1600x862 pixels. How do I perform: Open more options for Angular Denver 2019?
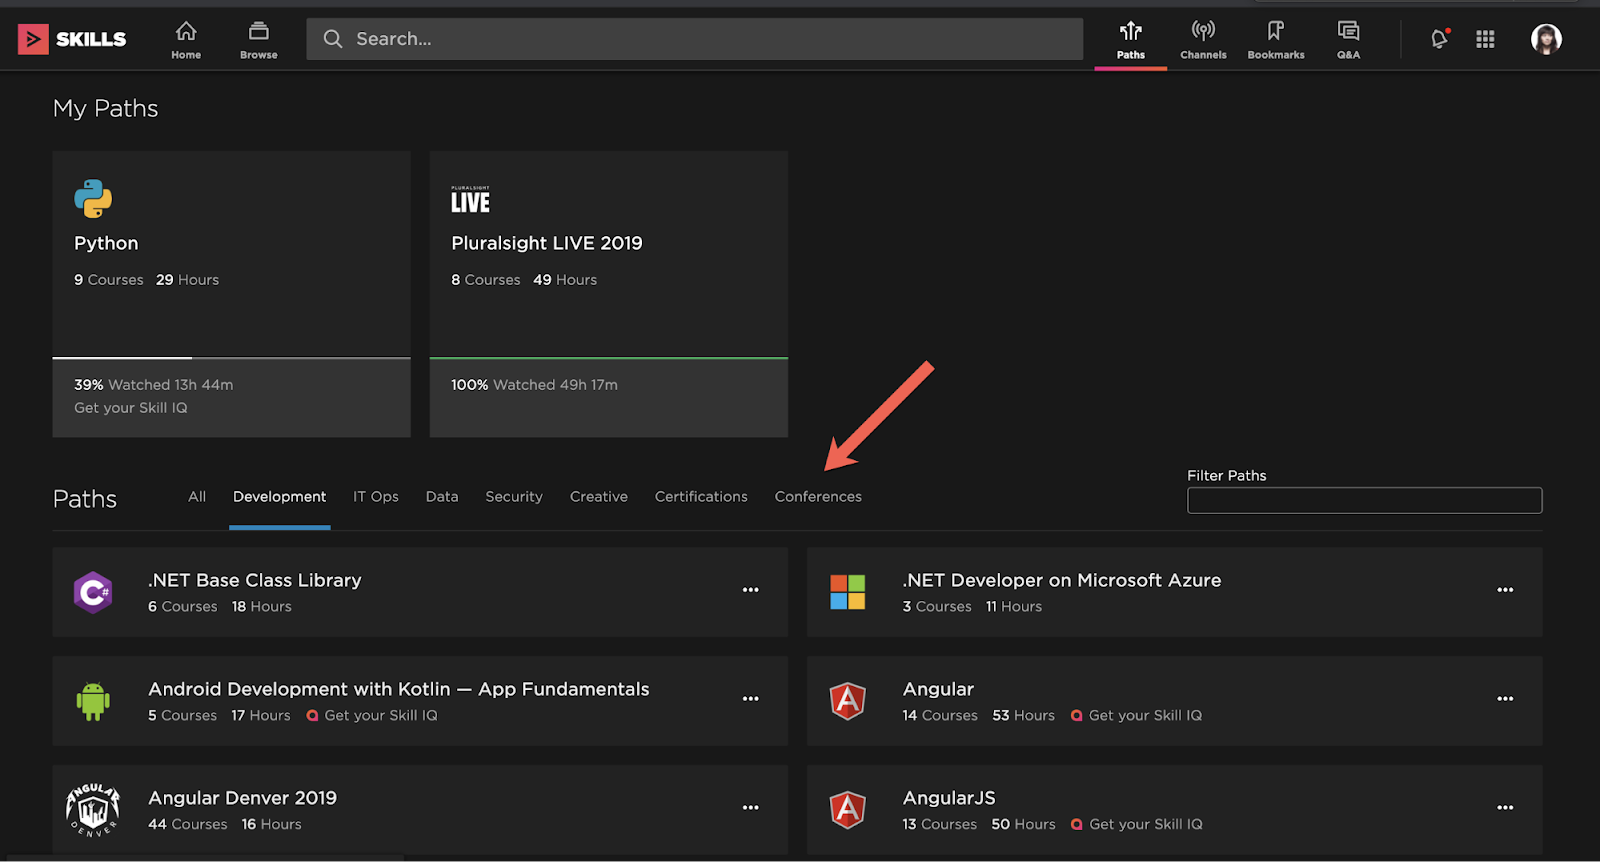tap(750, 808)
